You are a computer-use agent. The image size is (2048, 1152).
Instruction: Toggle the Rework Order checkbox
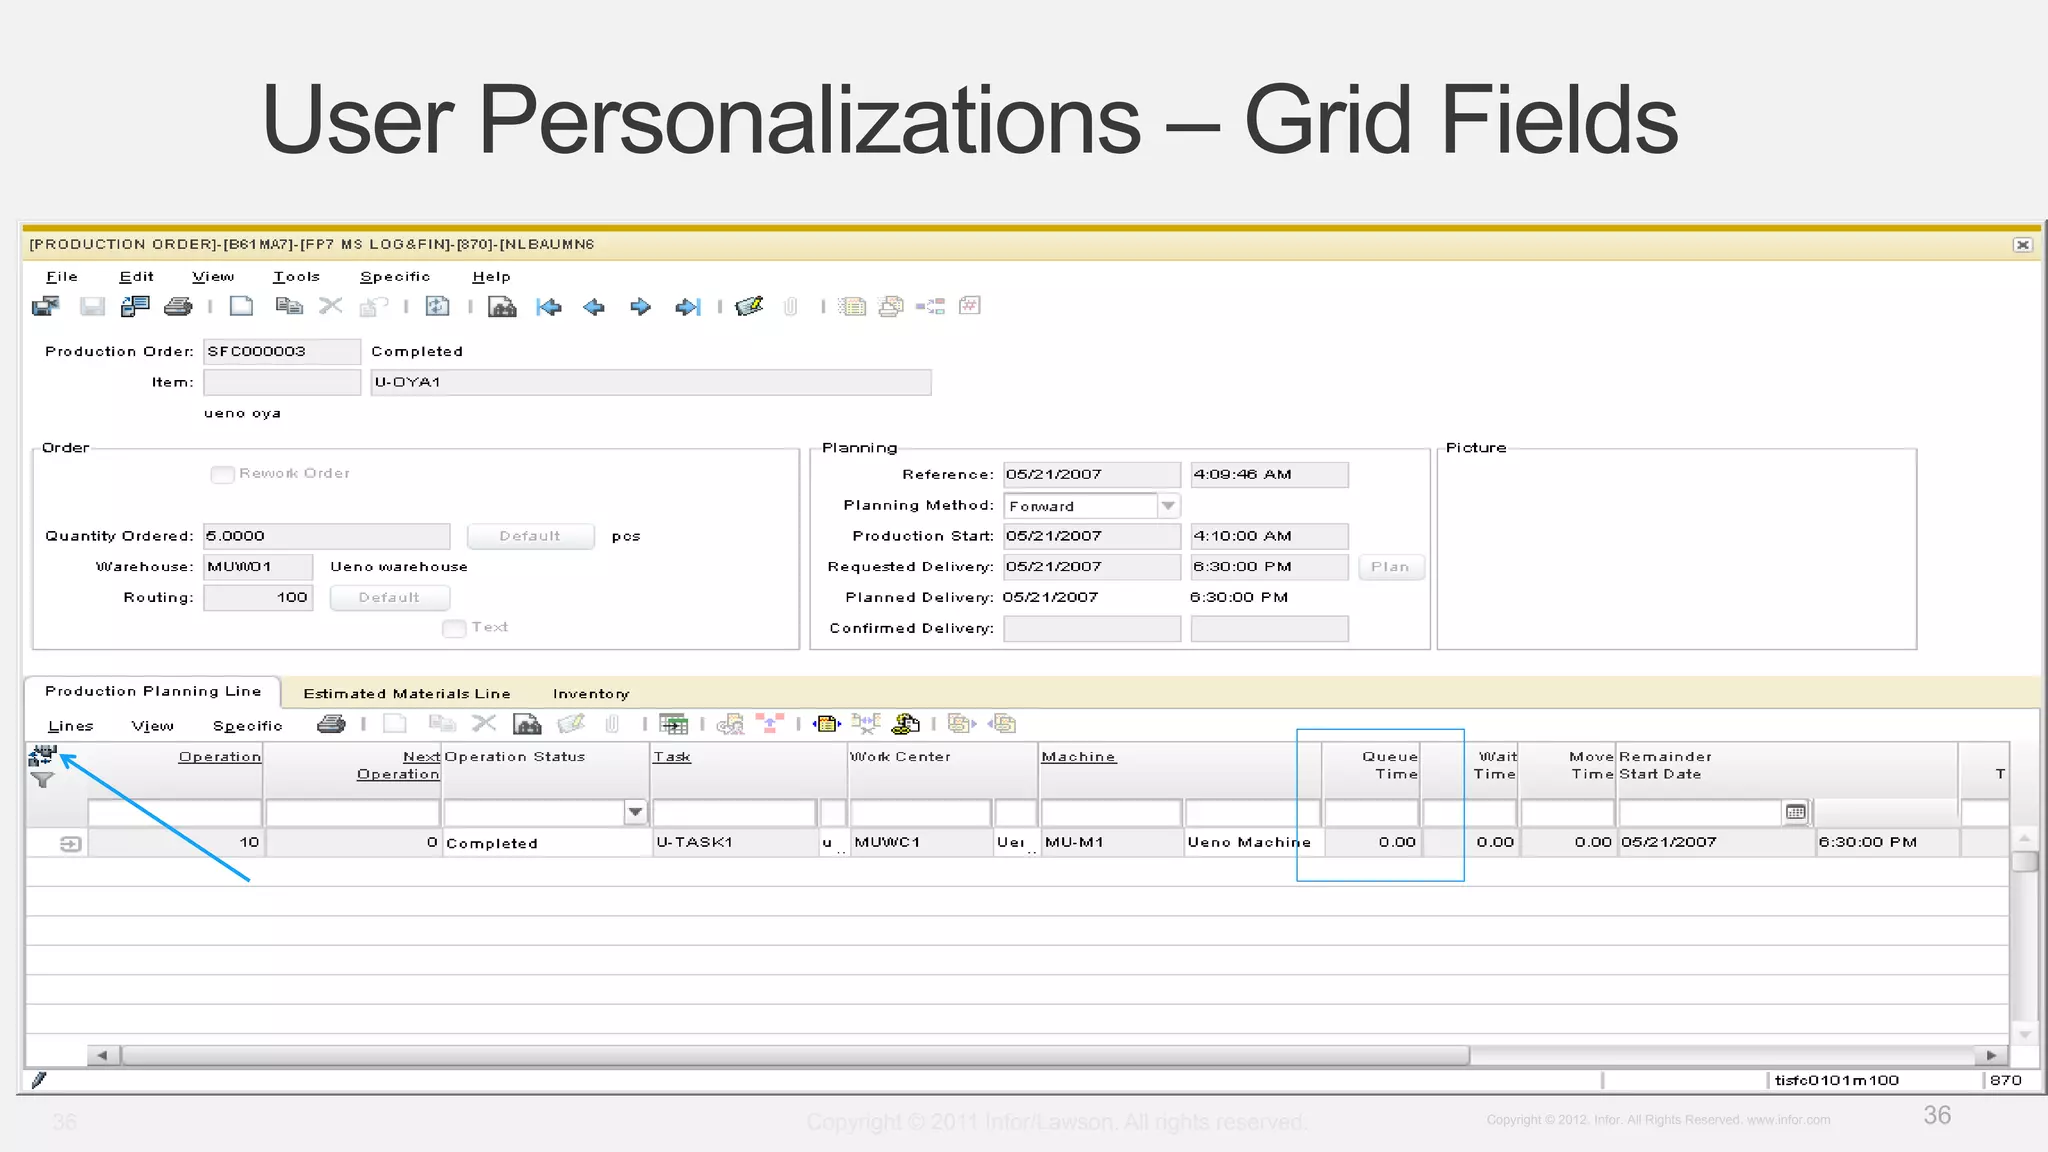222,474
